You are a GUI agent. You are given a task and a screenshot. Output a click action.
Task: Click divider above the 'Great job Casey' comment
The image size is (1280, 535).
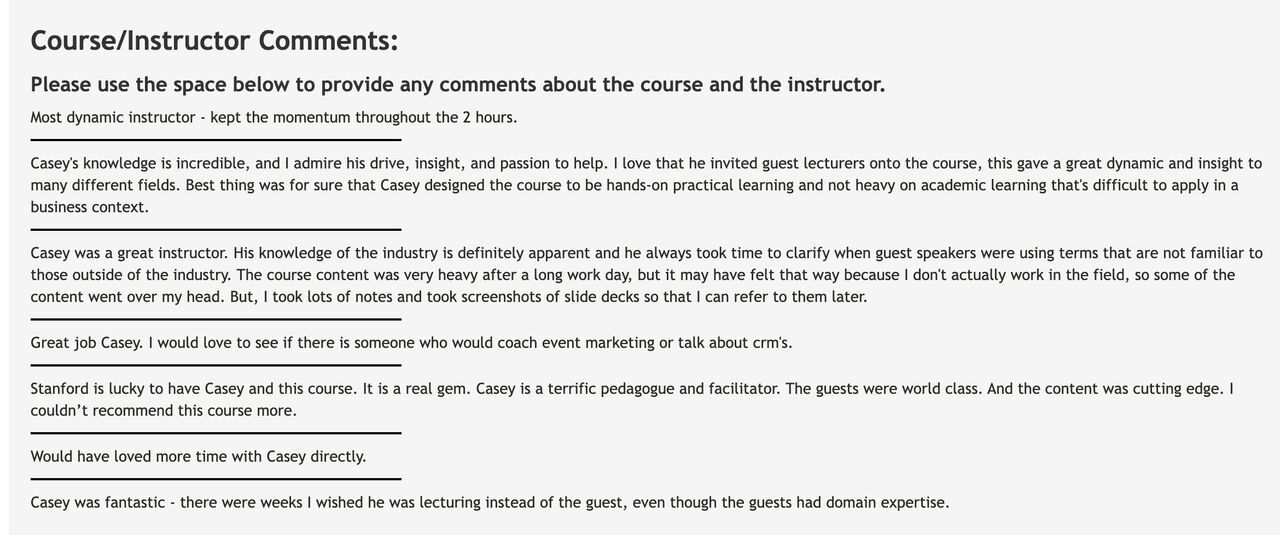[x=215, y=320]
